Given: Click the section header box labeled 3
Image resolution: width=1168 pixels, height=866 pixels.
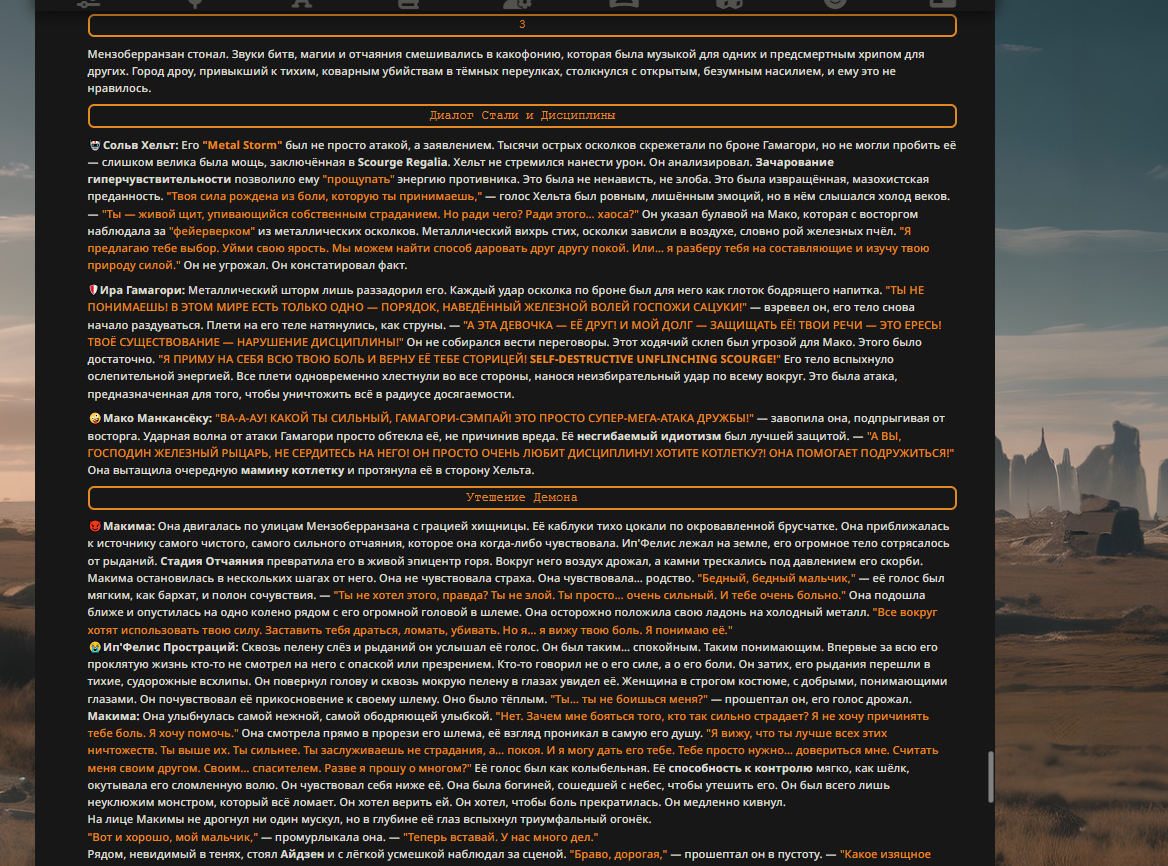Looking at the screenshot, I should click(x=522, y=25).
